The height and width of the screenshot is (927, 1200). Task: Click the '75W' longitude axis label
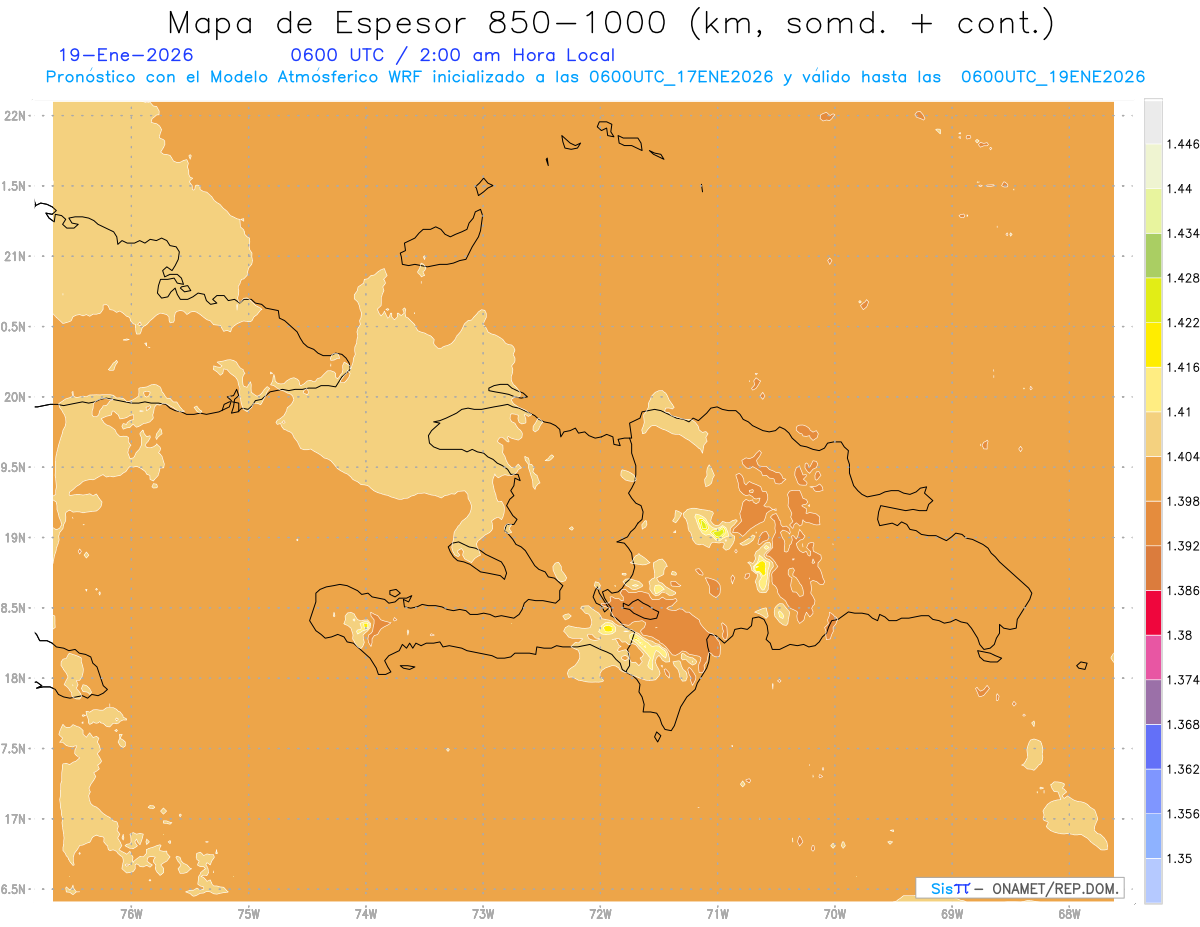[248, 915]
